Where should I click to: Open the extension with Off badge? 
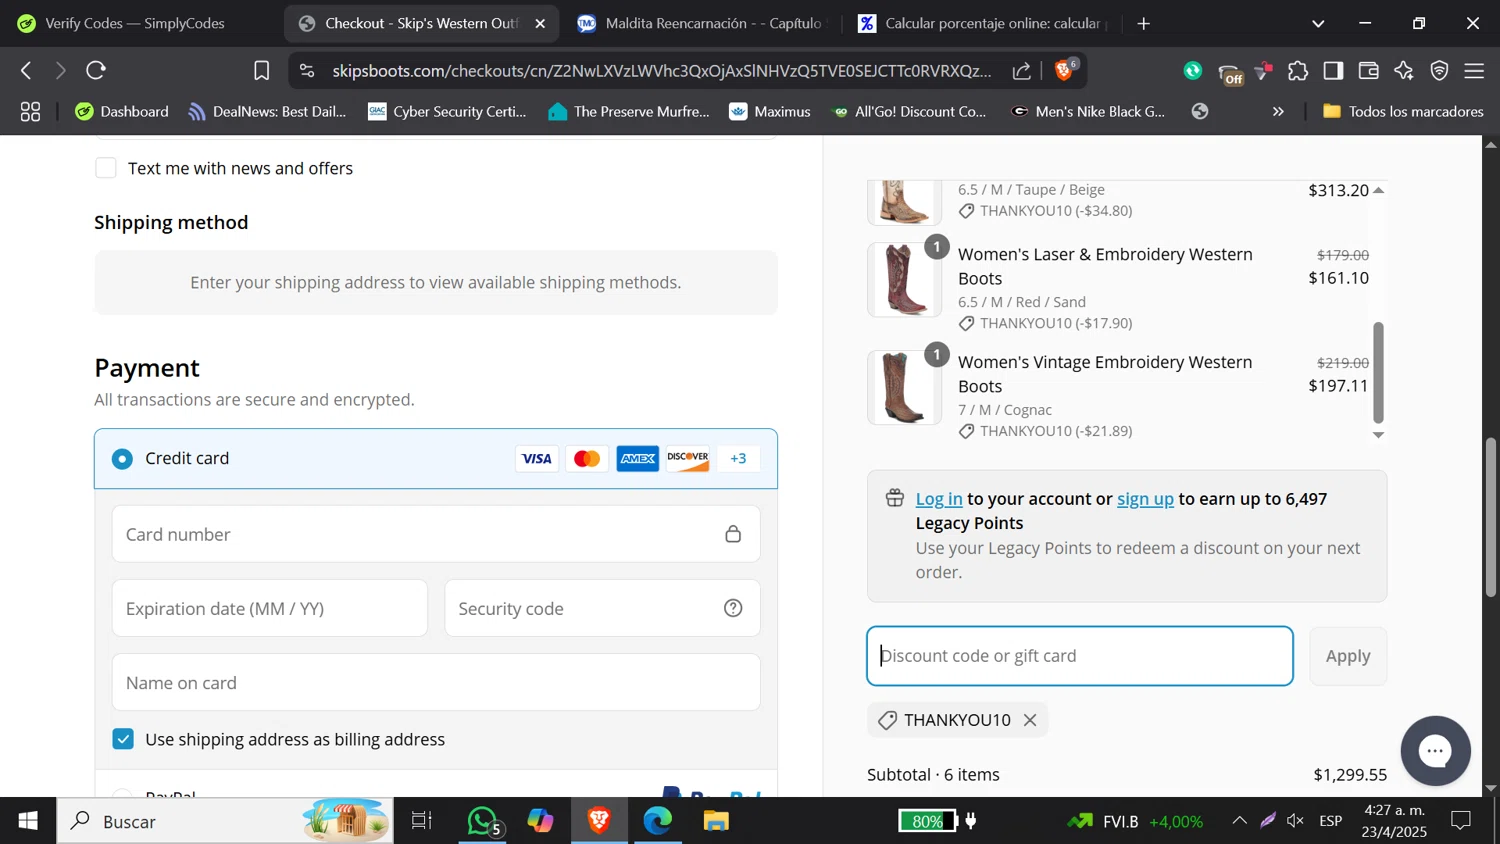(1230, 72)
